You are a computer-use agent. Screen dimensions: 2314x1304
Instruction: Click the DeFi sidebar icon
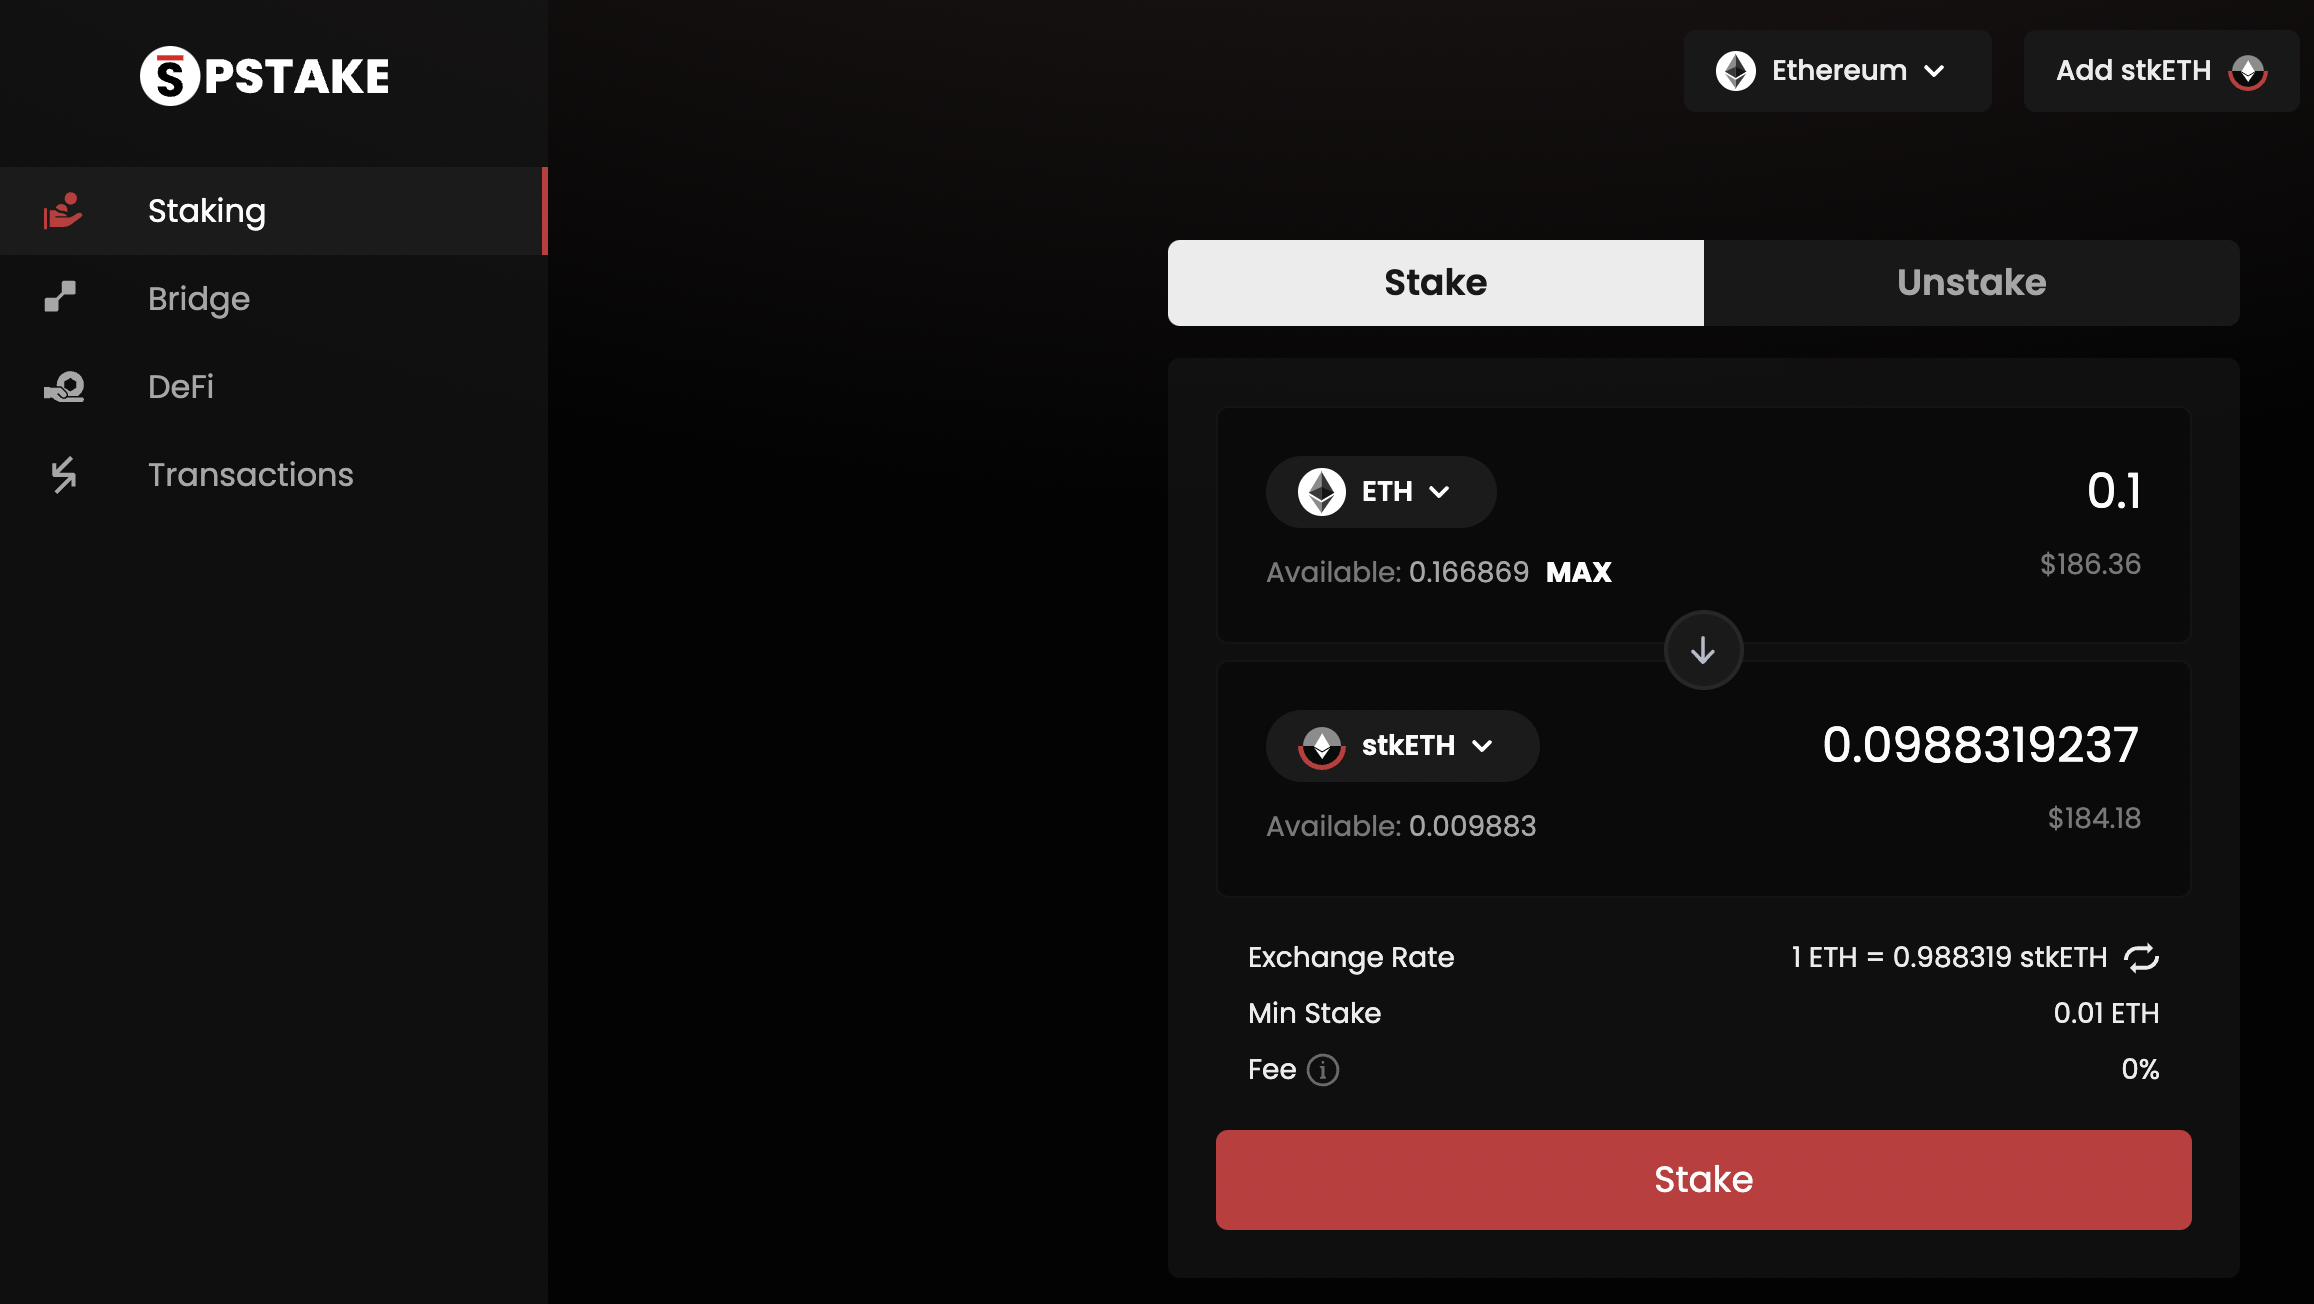(x=64, y=386)
